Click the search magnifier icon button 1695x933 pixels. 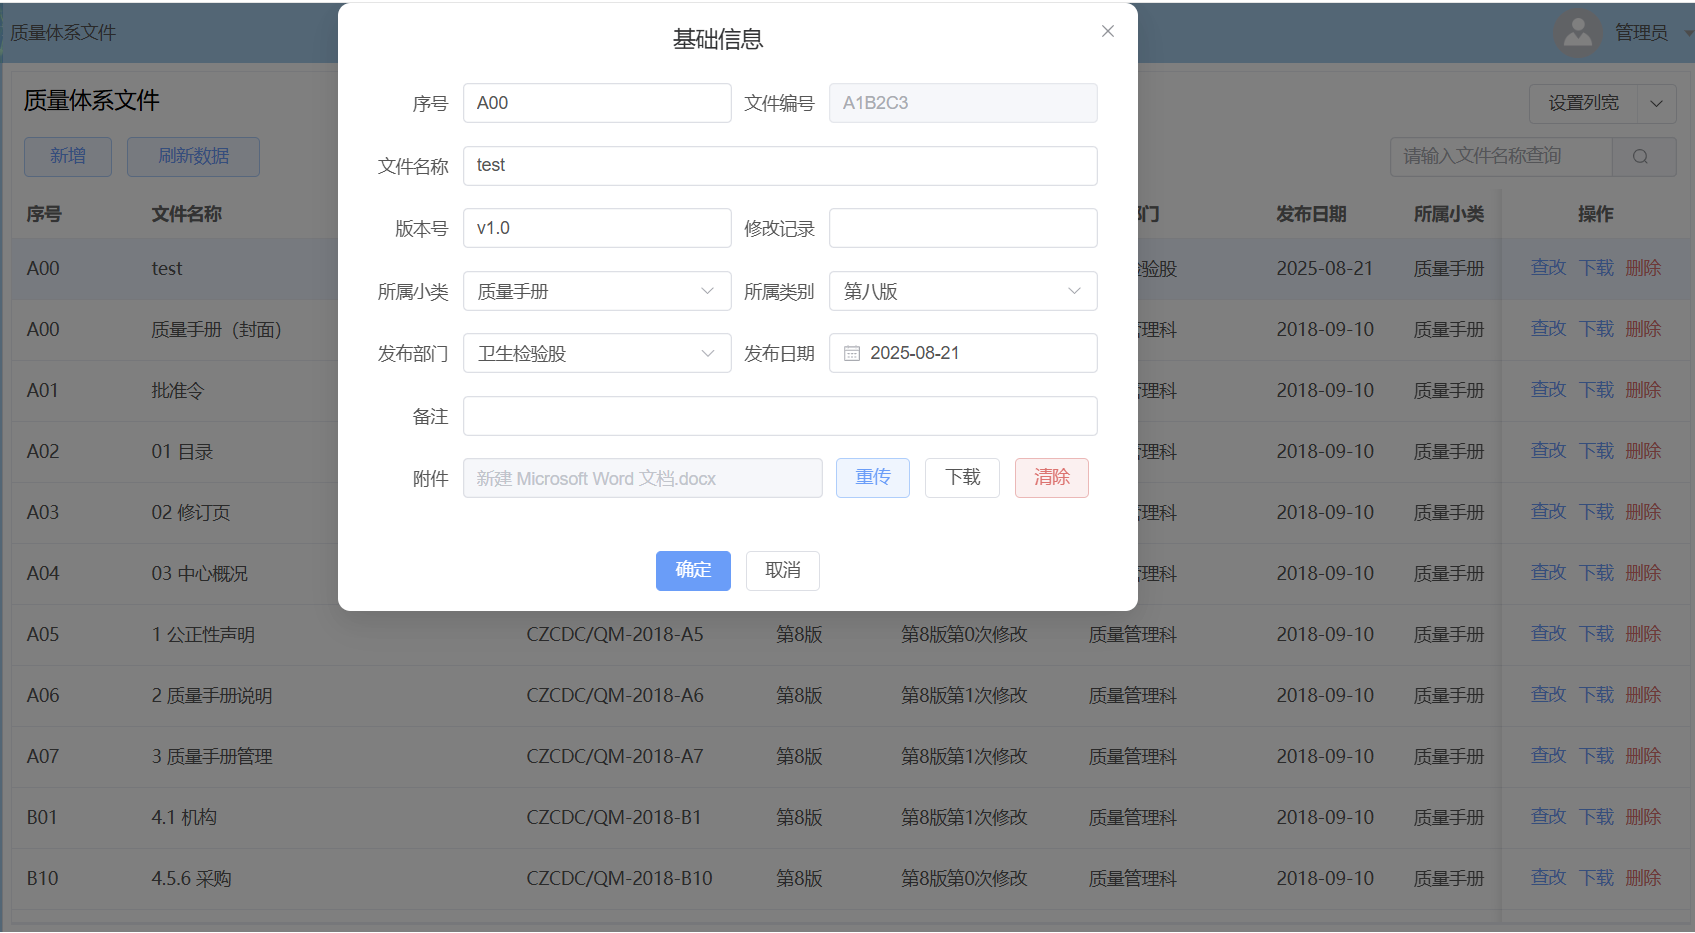pyautogui.click(x=1640, y=156)
